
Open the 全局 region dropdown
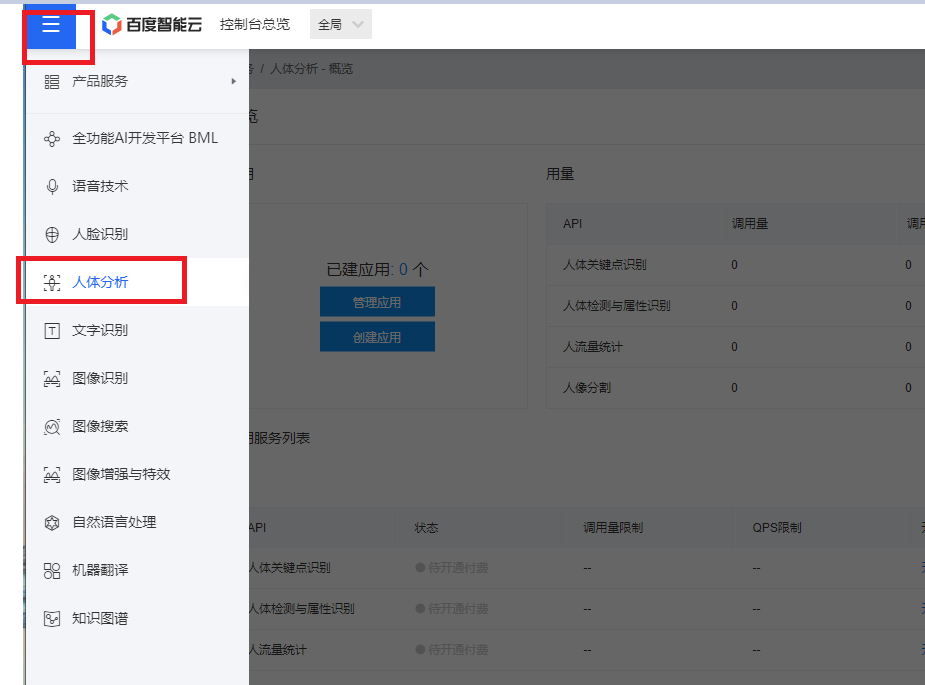(341, 25)
